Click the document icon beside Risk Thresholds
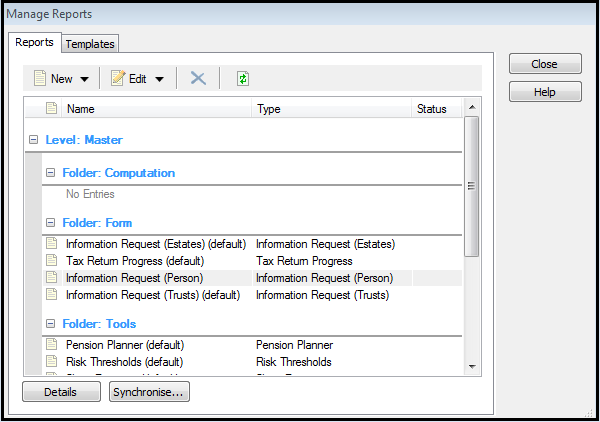 51,361
